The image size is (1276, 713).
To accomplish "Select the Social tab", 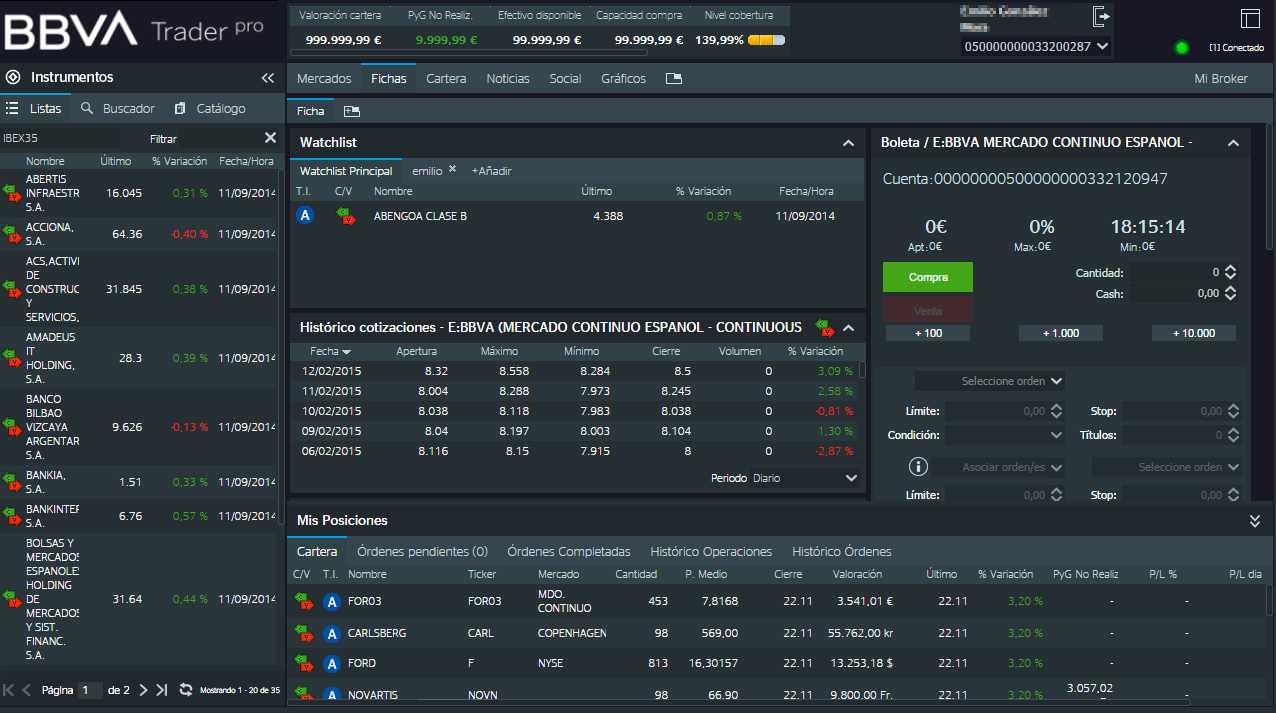I will [565, 79].
